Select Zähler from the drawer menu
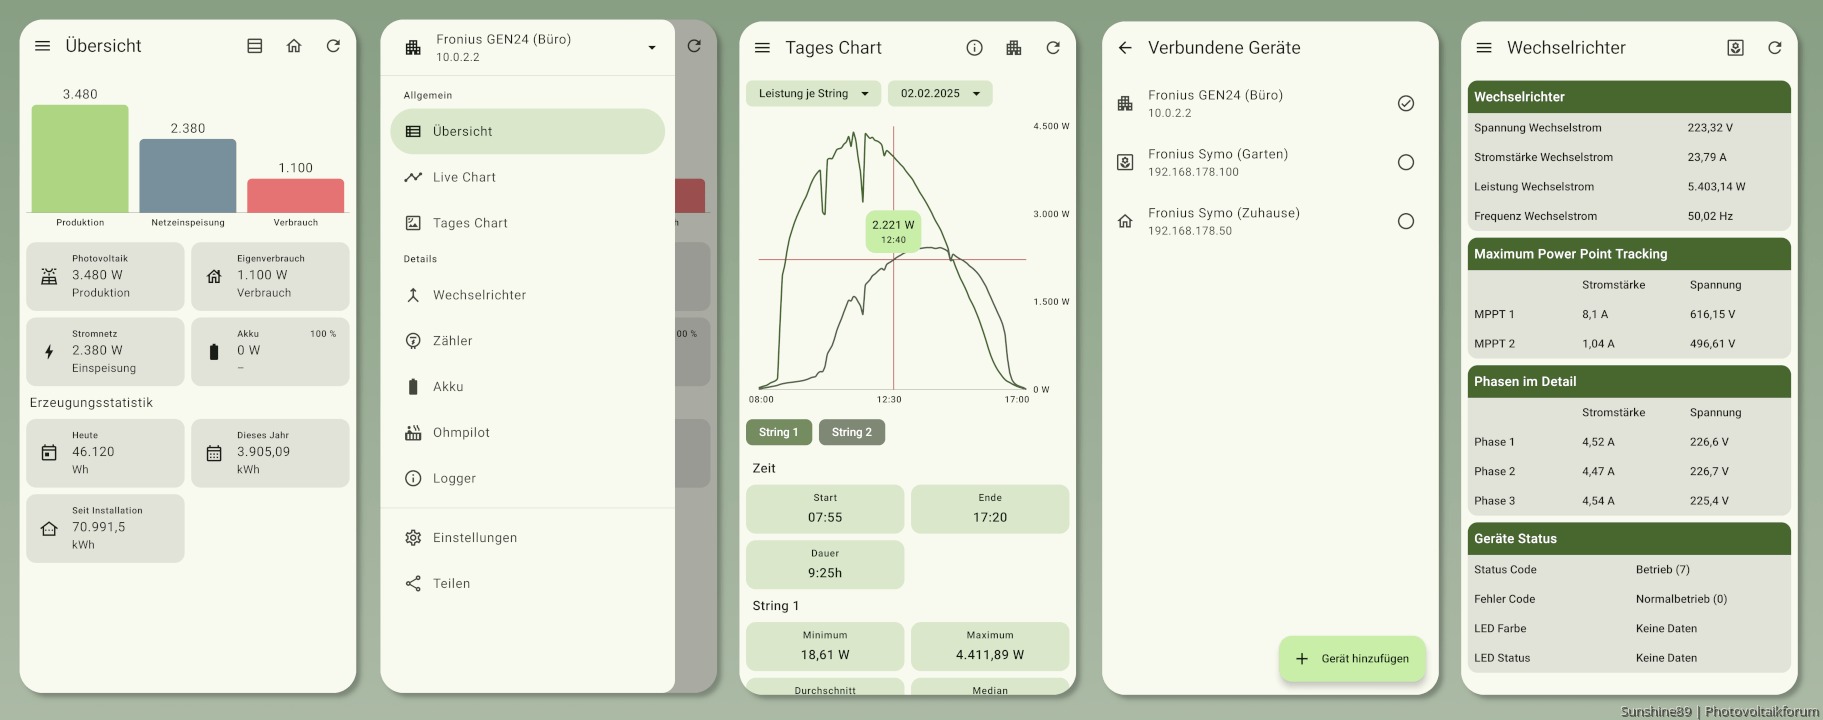Viewport: 1823px width, 720px height. point(452,341)
